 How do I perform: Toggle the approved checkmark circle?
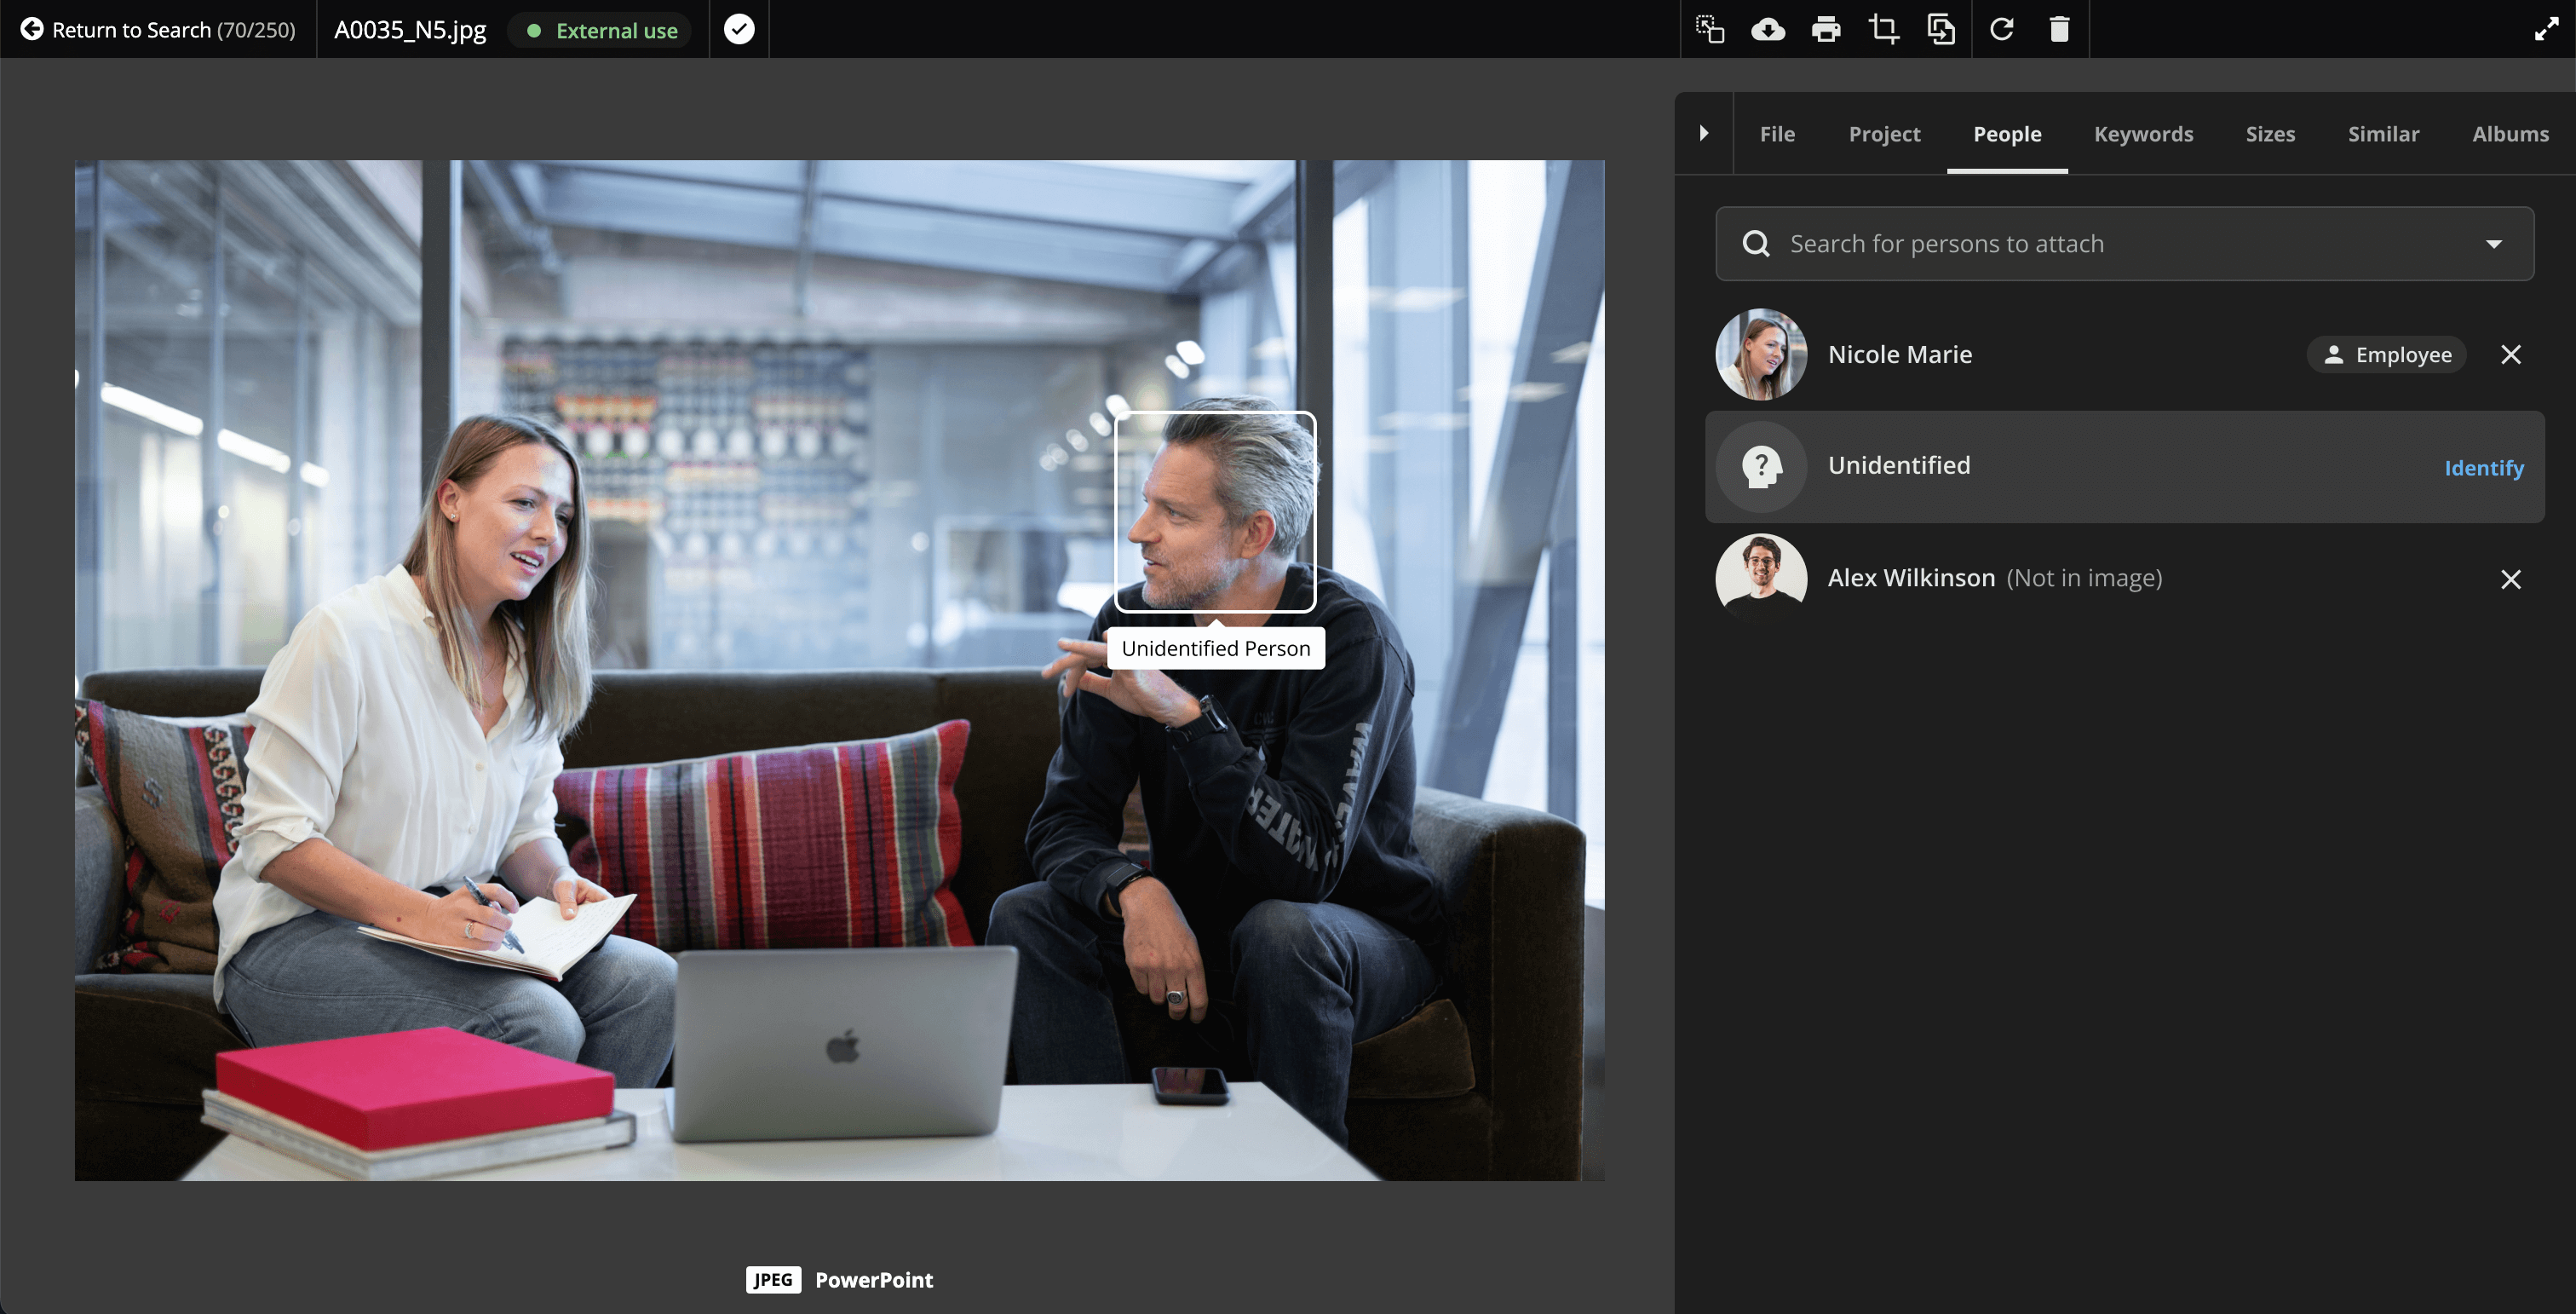coord(739,29)
